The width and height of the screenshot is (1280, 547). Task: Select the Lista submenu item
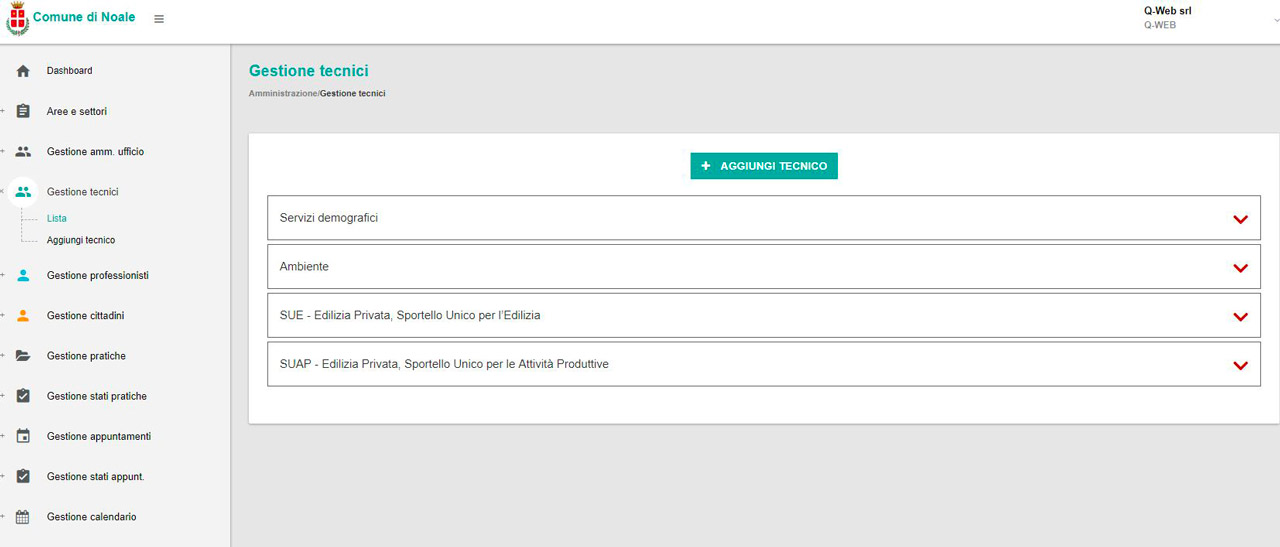pyautogui.click(x=56, y=218)
